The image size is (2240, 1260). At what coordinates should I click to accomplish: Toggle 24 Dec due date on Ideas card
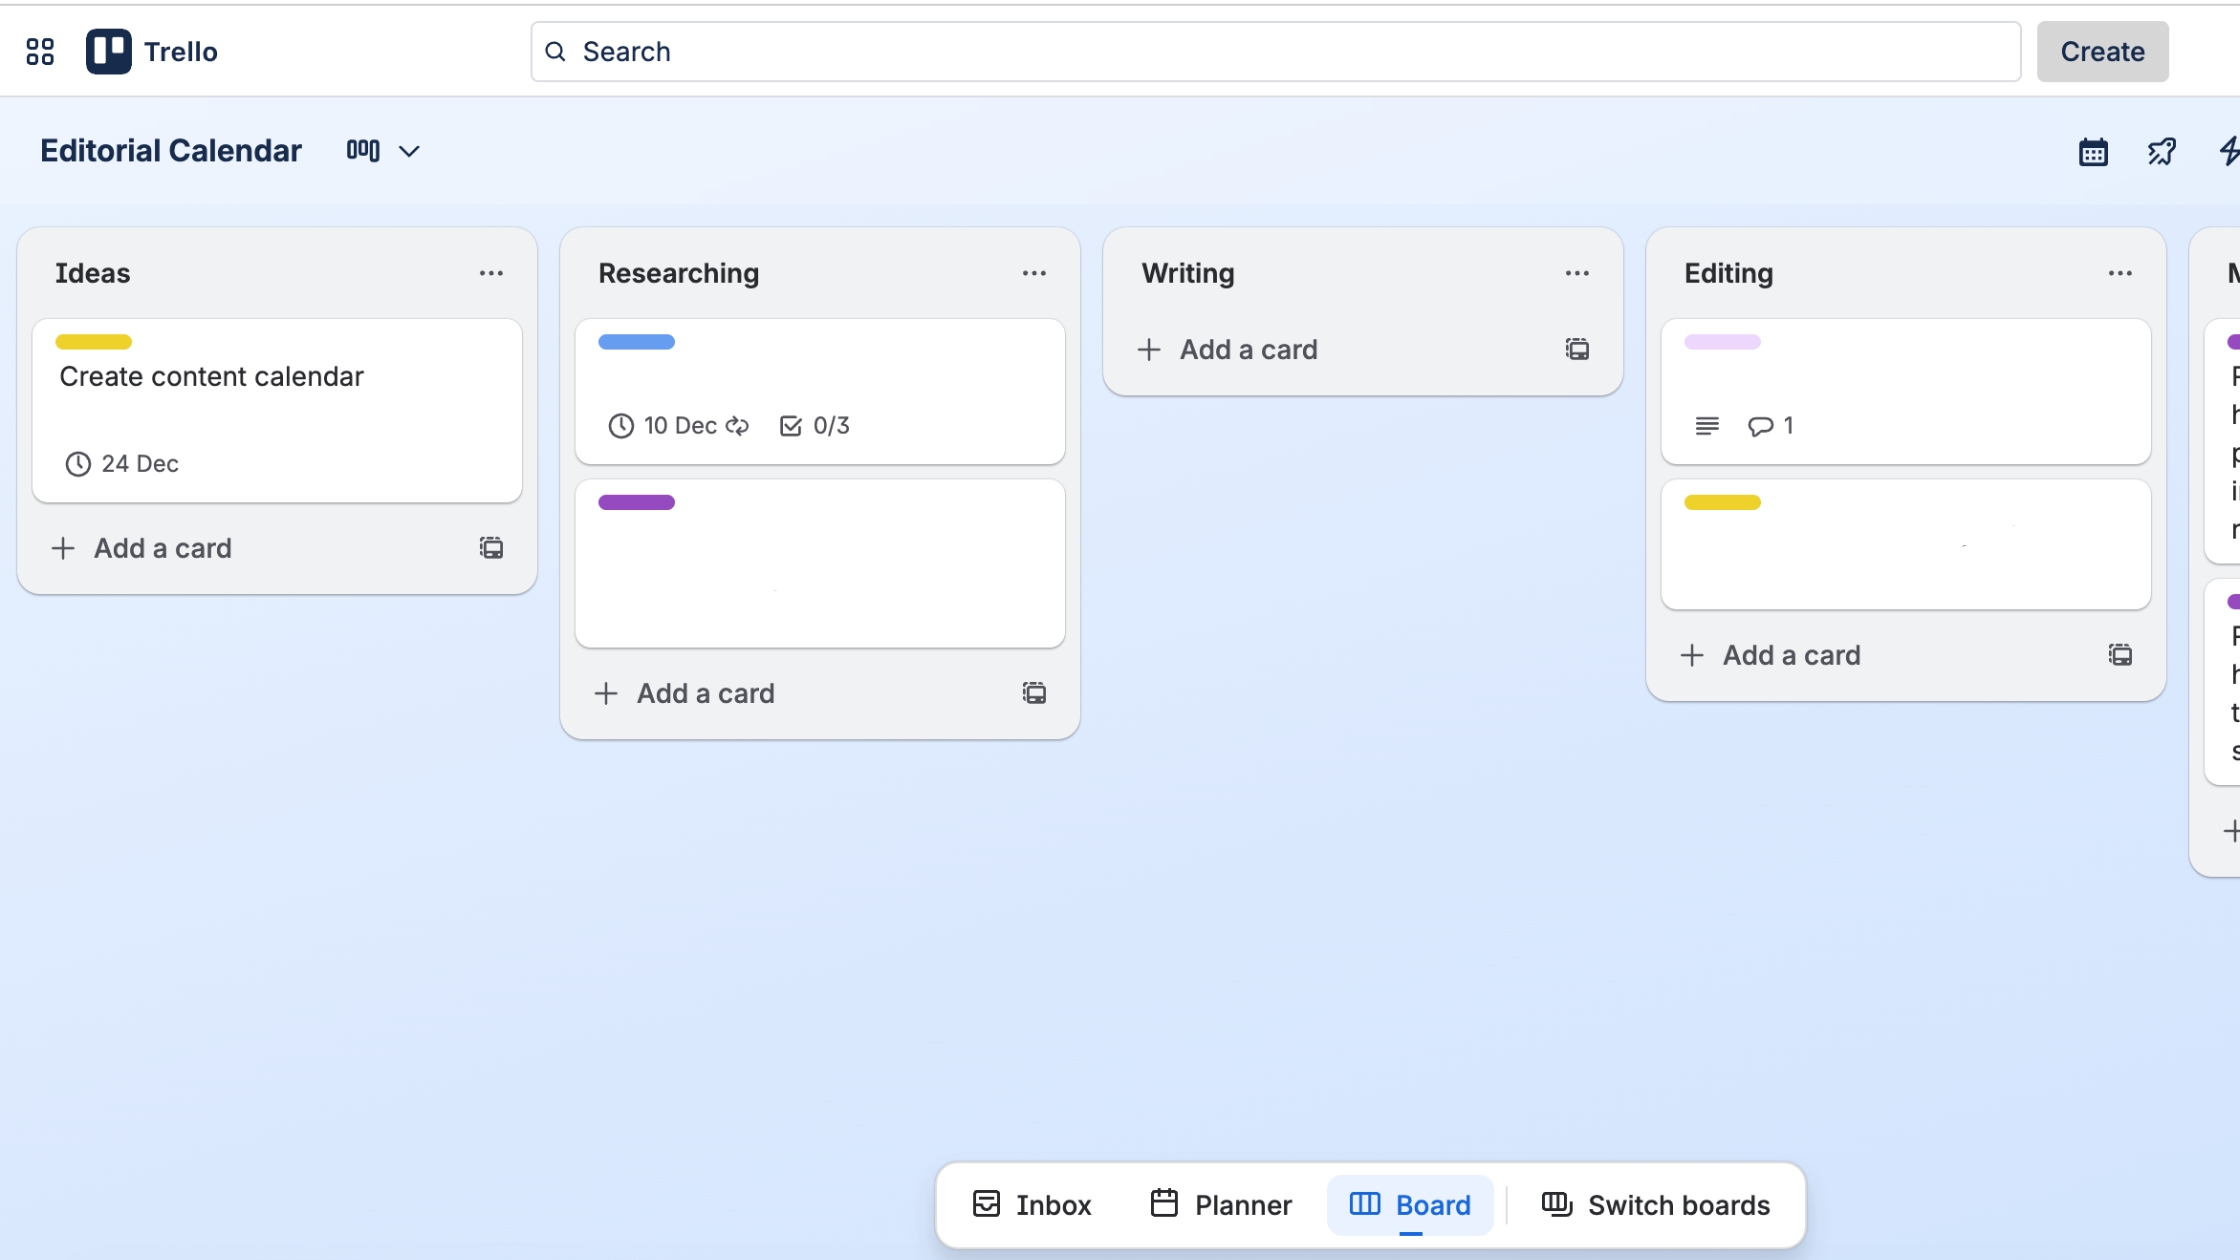tap(121, 464)
